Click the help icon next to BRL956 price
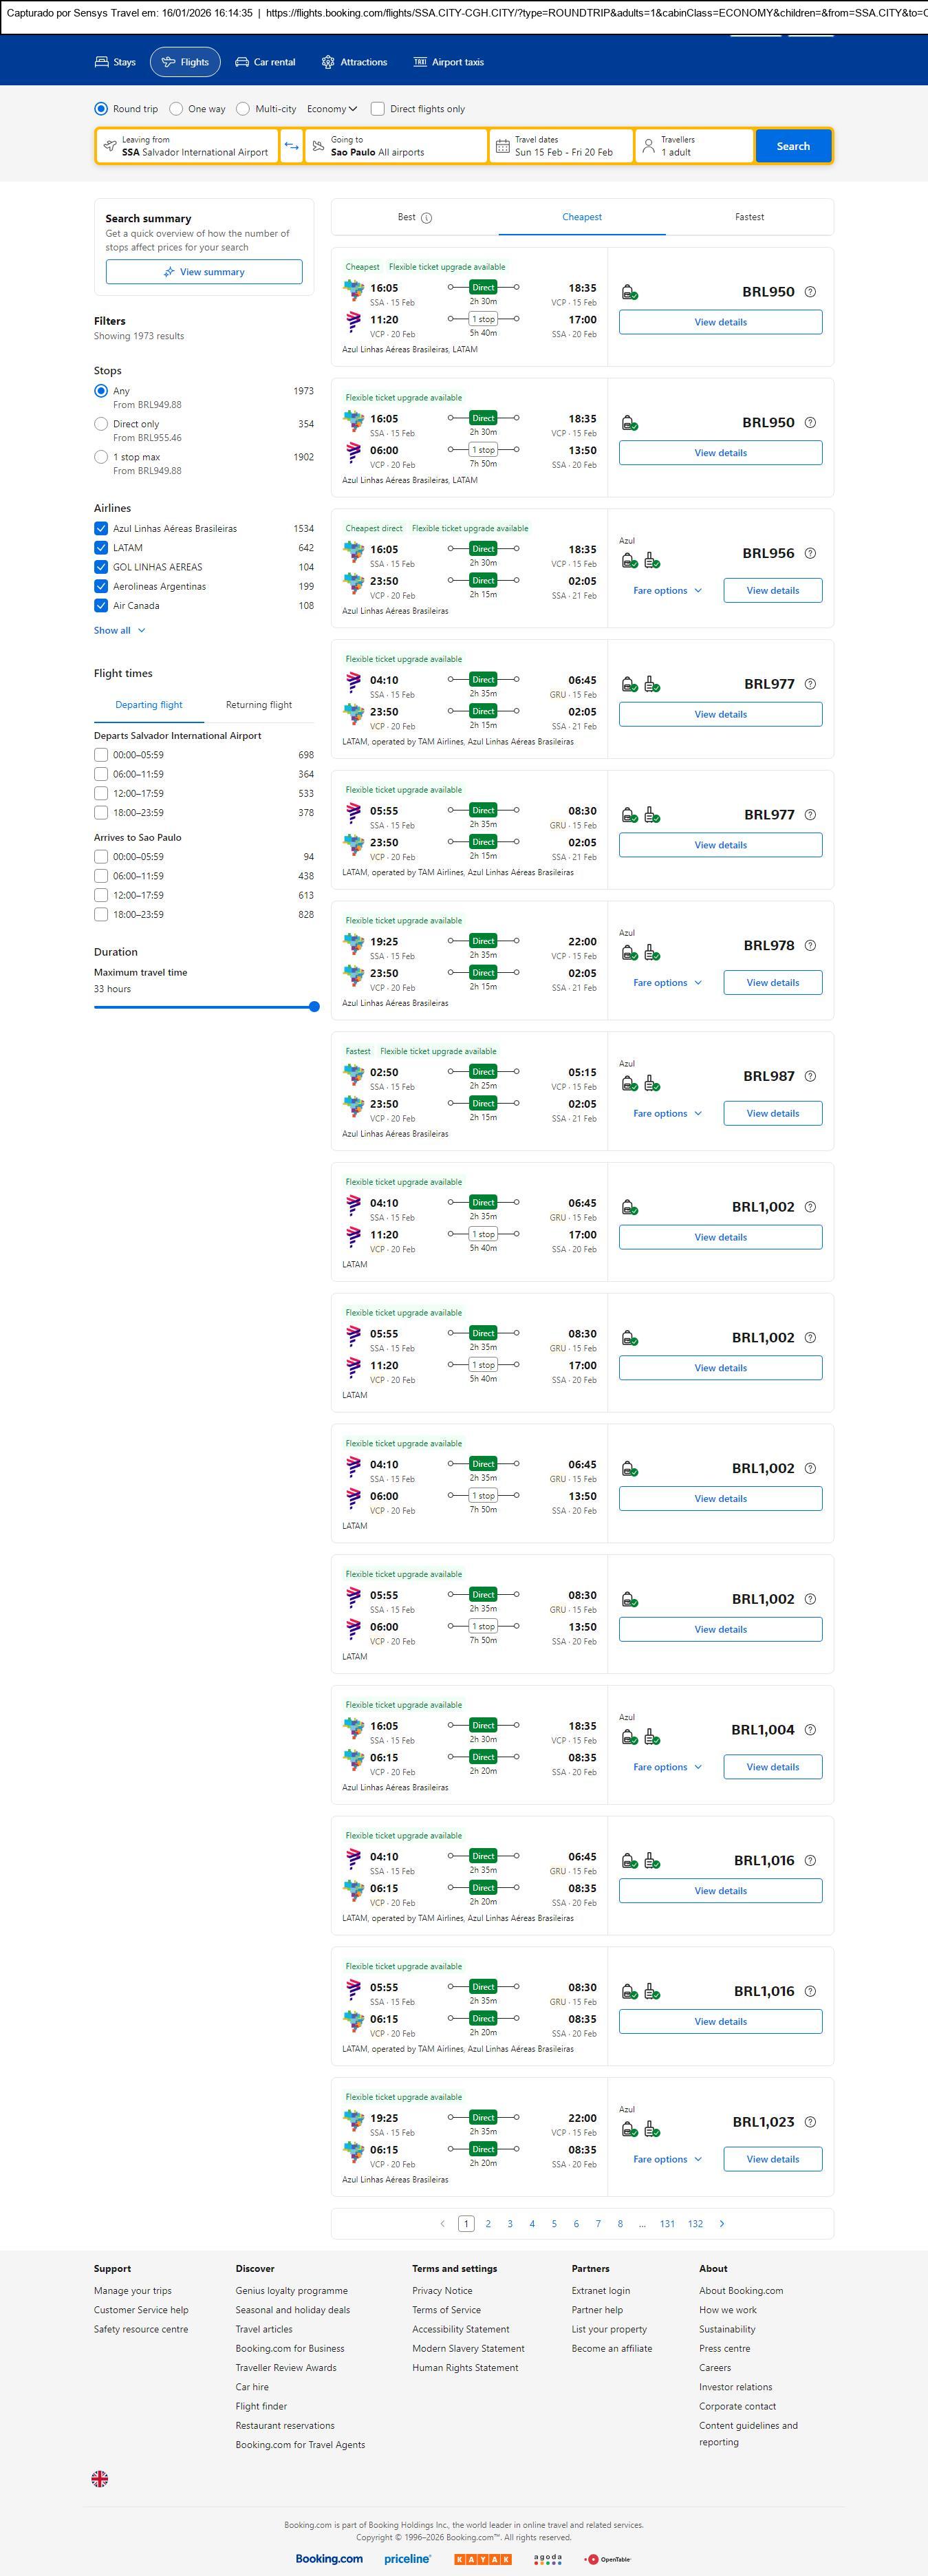The width and height of the screenshot is (928, 2576). tap(810, 553)
